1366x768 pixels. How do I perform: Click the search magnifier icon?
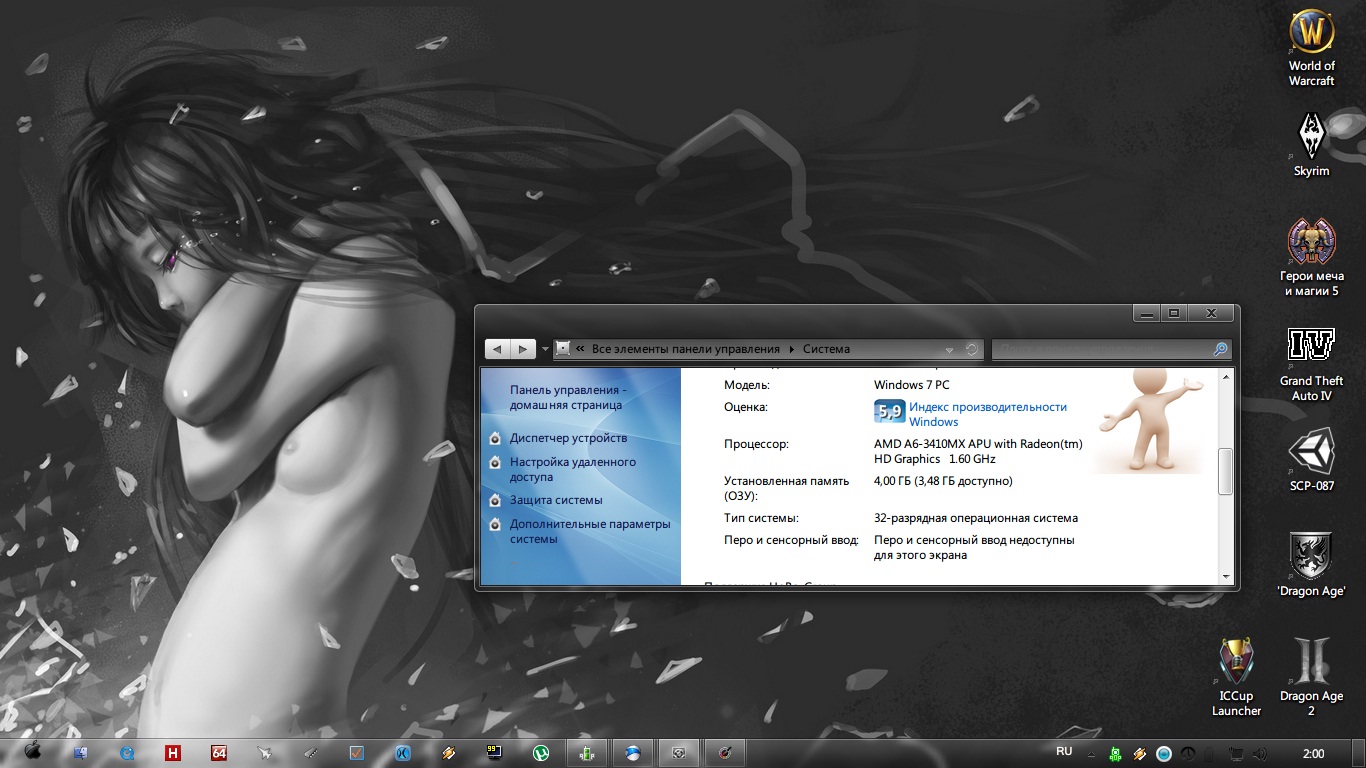tap(1220, 349)
